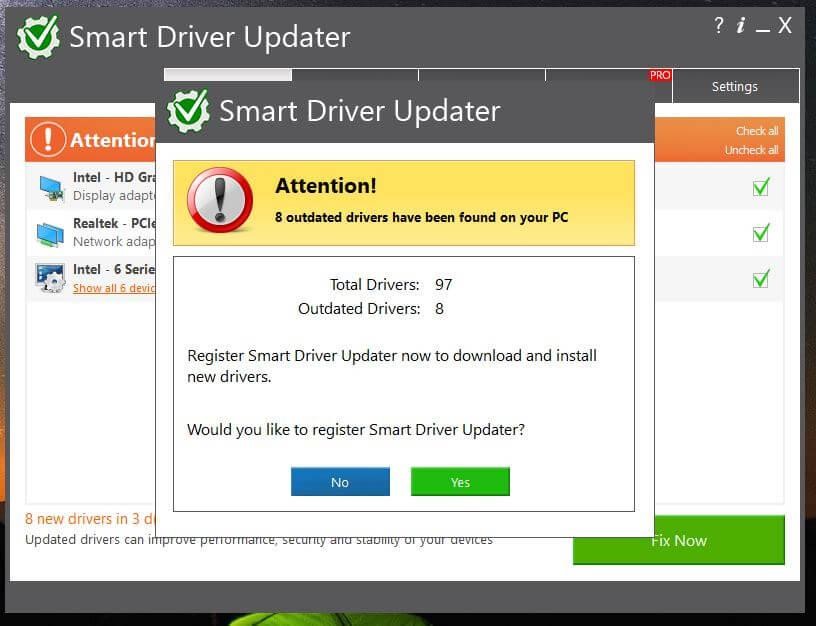Open help with the question mark icon
This screenshot has height=626, width=816.
click(x=719, y=25)
